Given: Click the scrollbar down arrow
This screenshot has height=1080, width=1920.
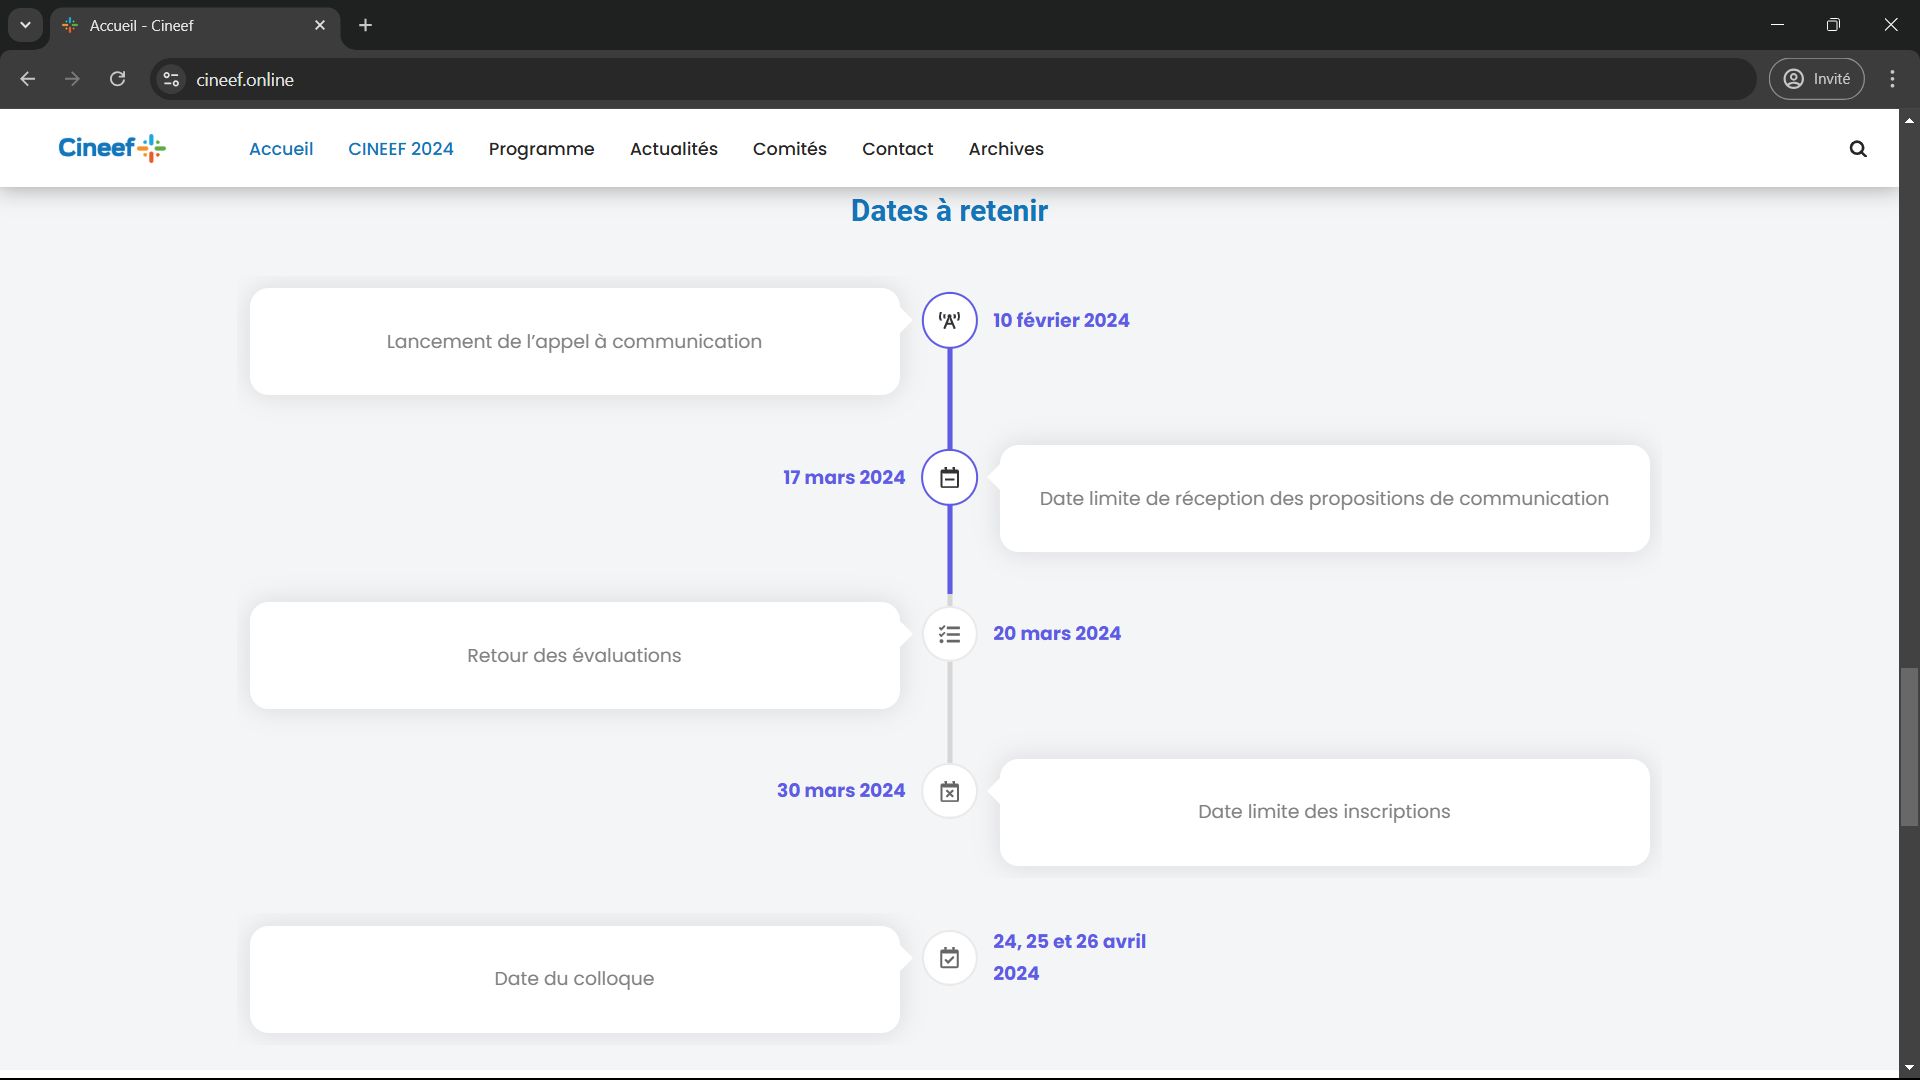Looking at the screenshot, I should coord(1909,1067).
